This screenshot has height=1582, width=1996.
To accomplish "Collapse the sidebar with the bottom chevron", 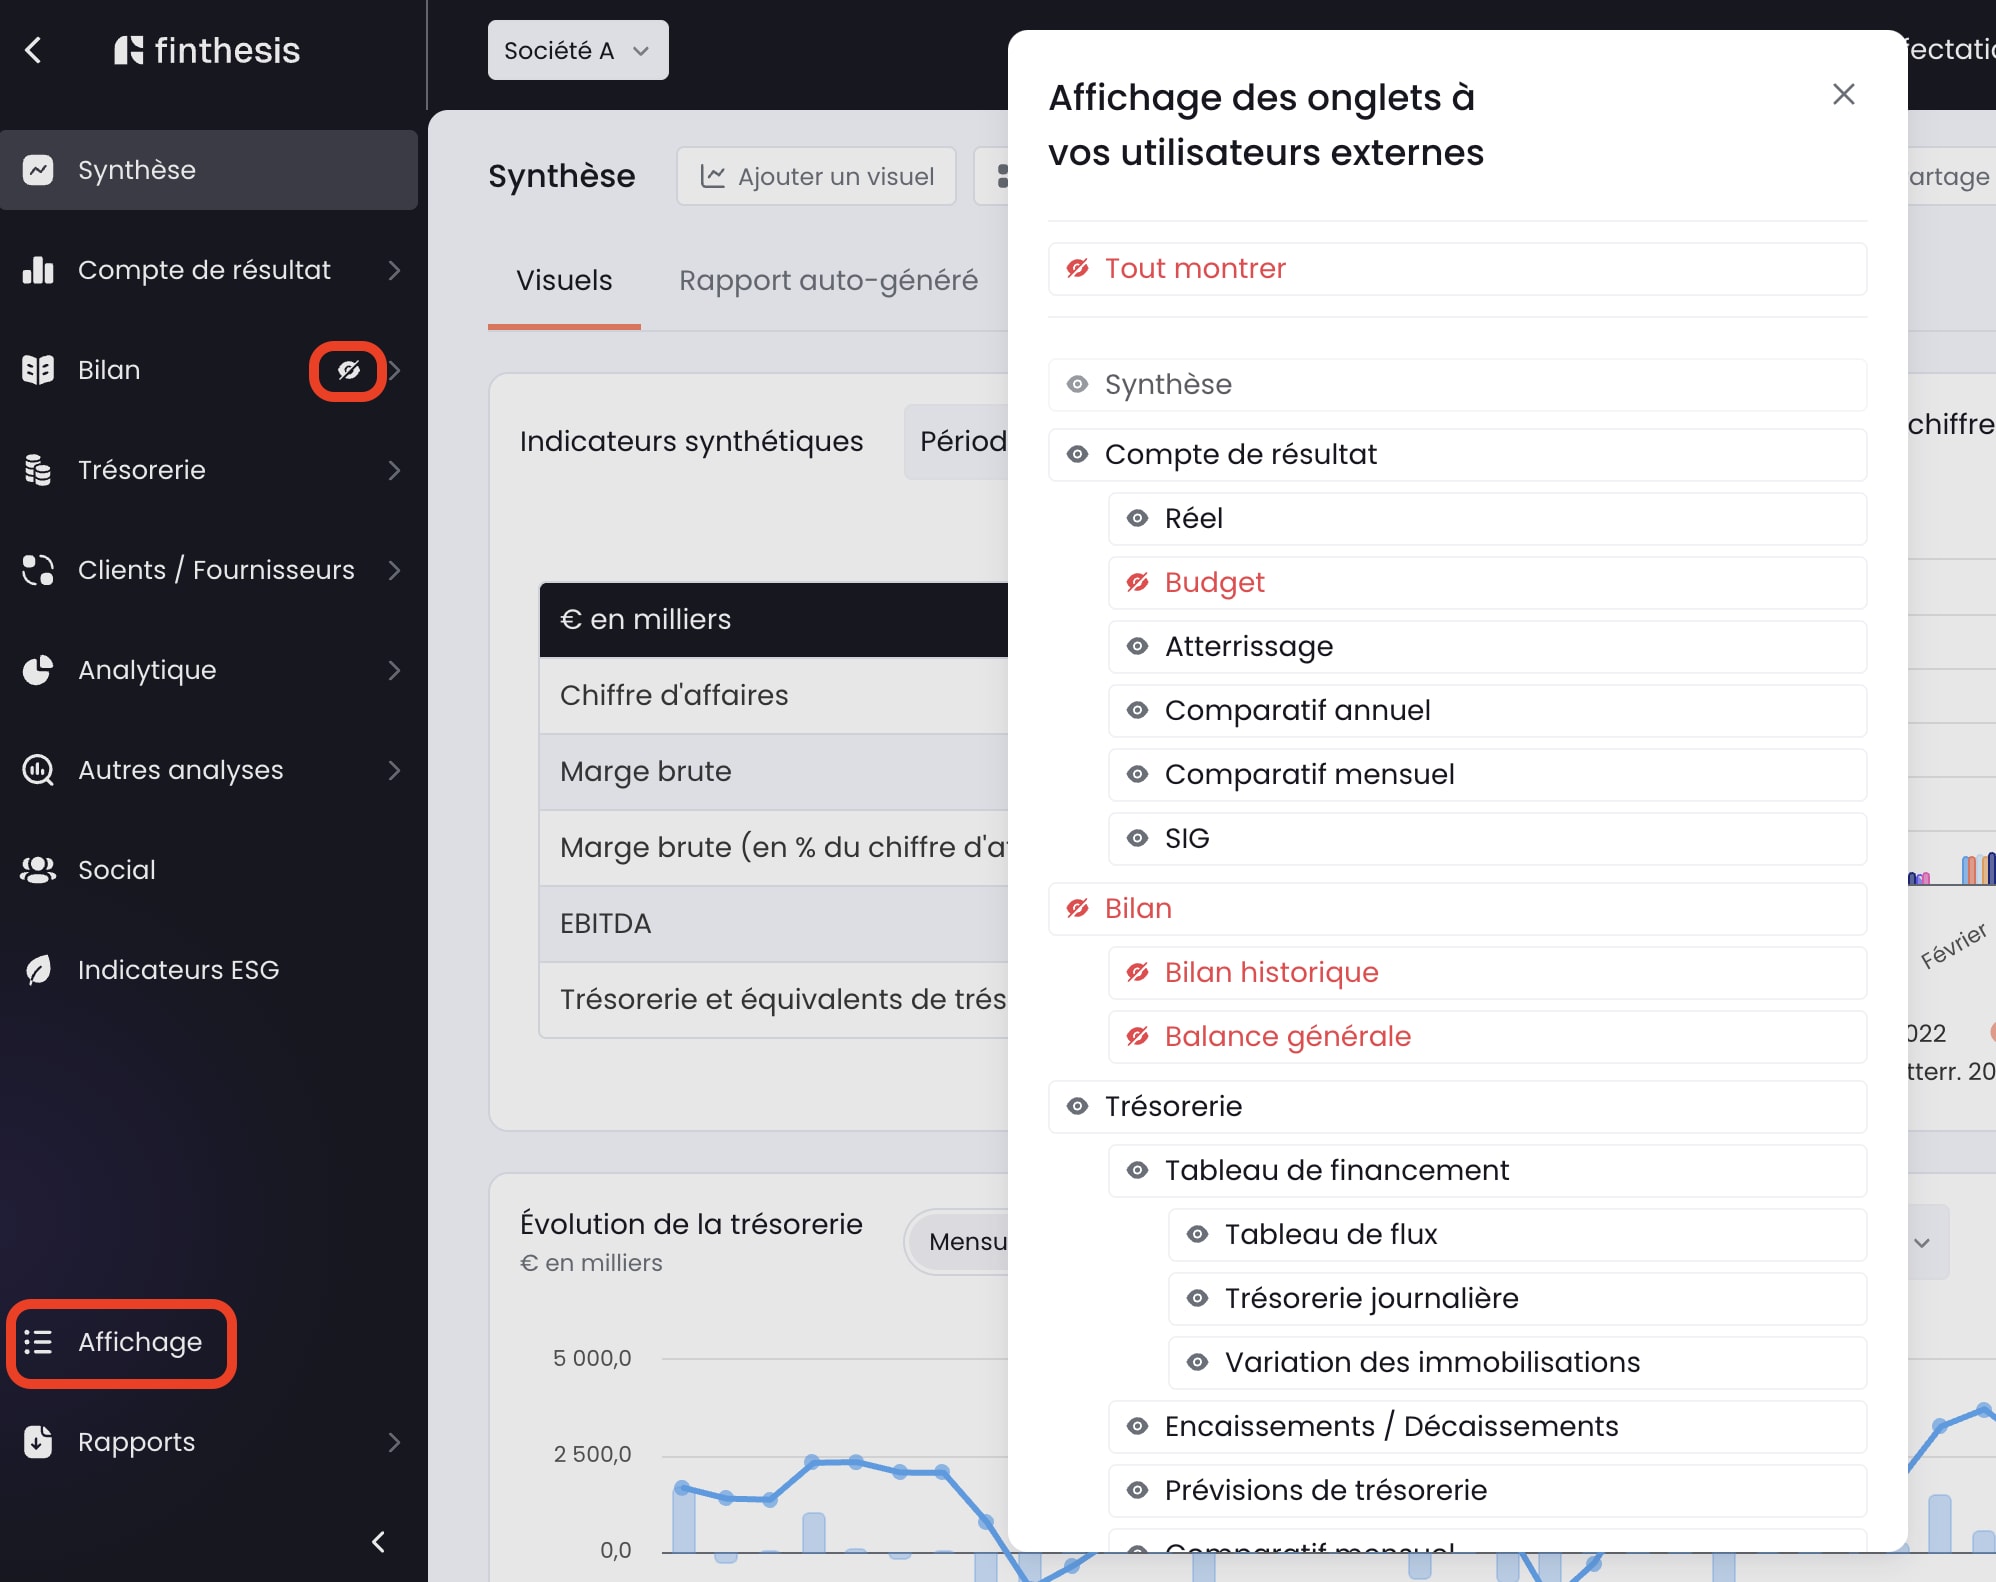I will [378, 1542].
